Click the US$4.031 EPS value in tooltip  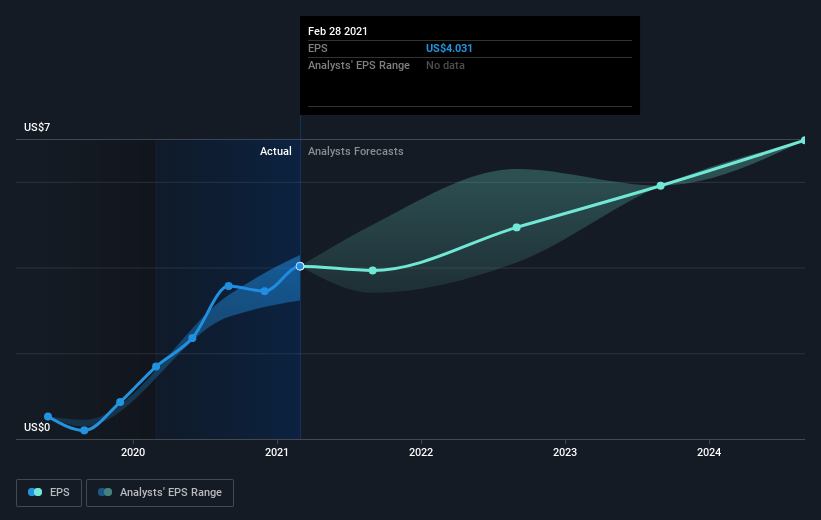[449, 48]
